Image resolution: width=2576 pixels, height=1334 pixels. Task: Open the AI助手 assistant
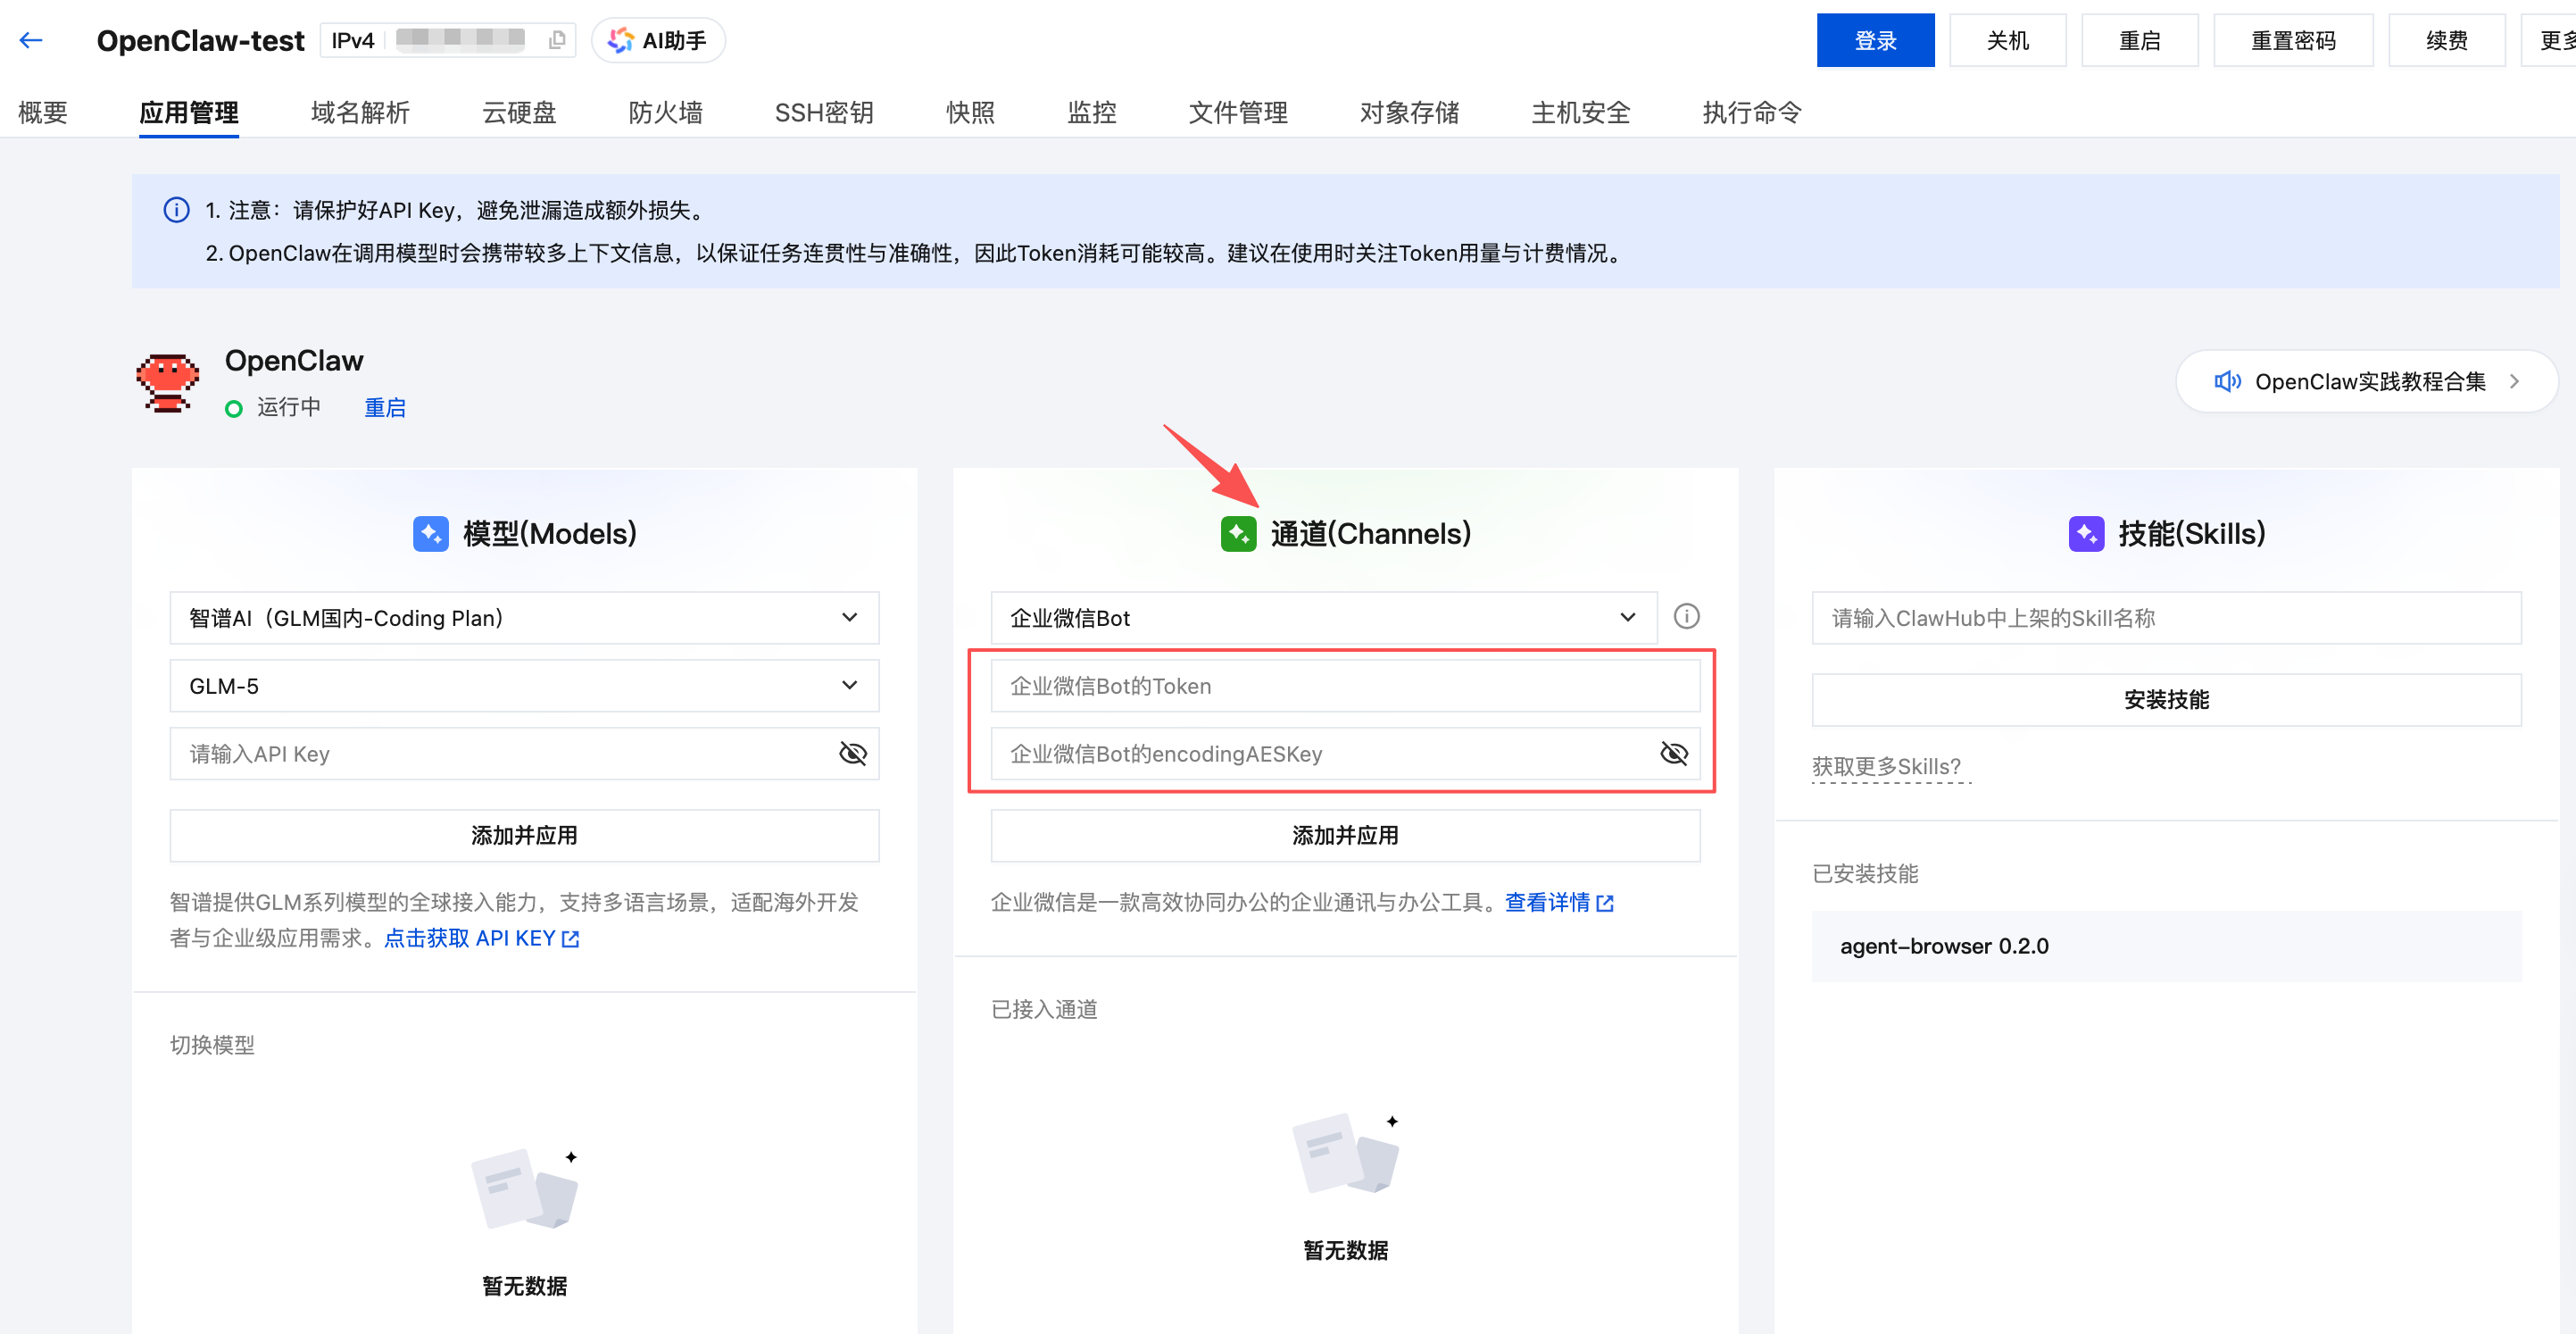(658, 40)
